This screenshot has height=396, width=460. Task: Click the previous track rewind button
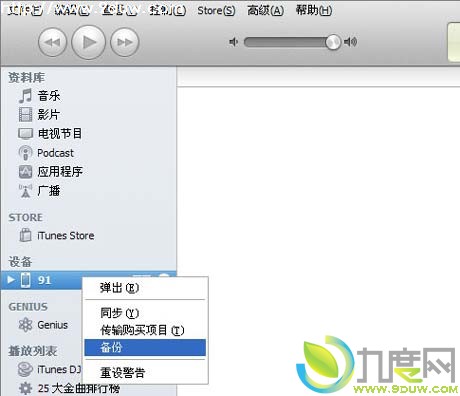click(52, 42)
